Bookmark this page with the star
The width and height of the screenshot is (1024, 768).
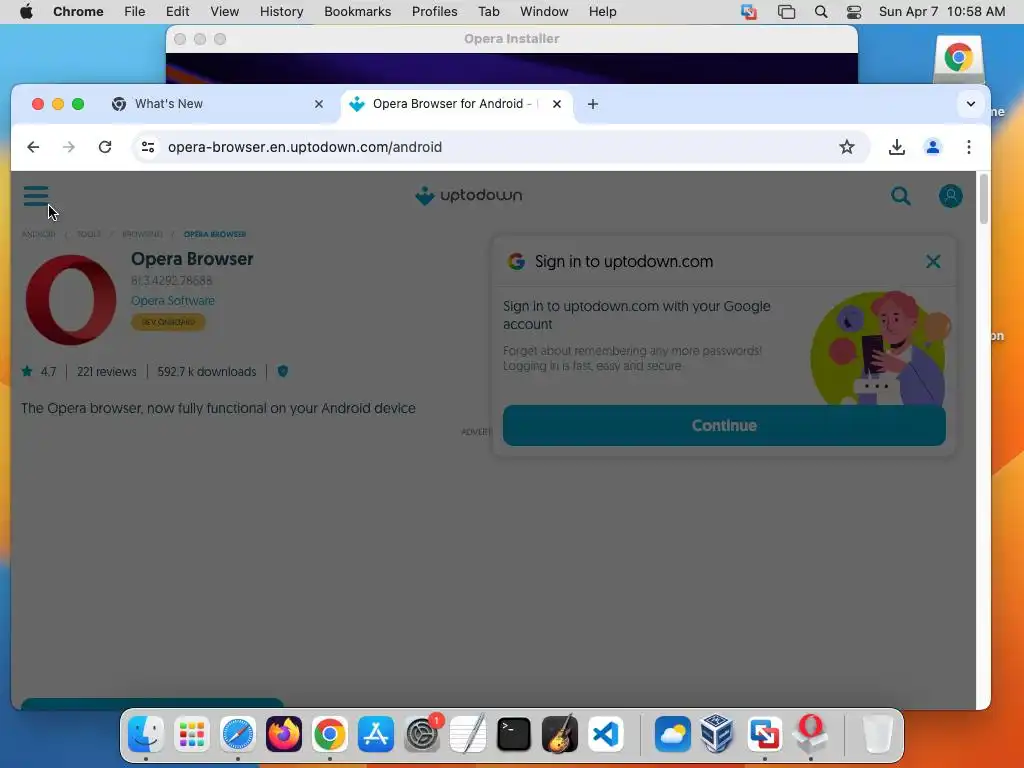(x=846, y=147)
